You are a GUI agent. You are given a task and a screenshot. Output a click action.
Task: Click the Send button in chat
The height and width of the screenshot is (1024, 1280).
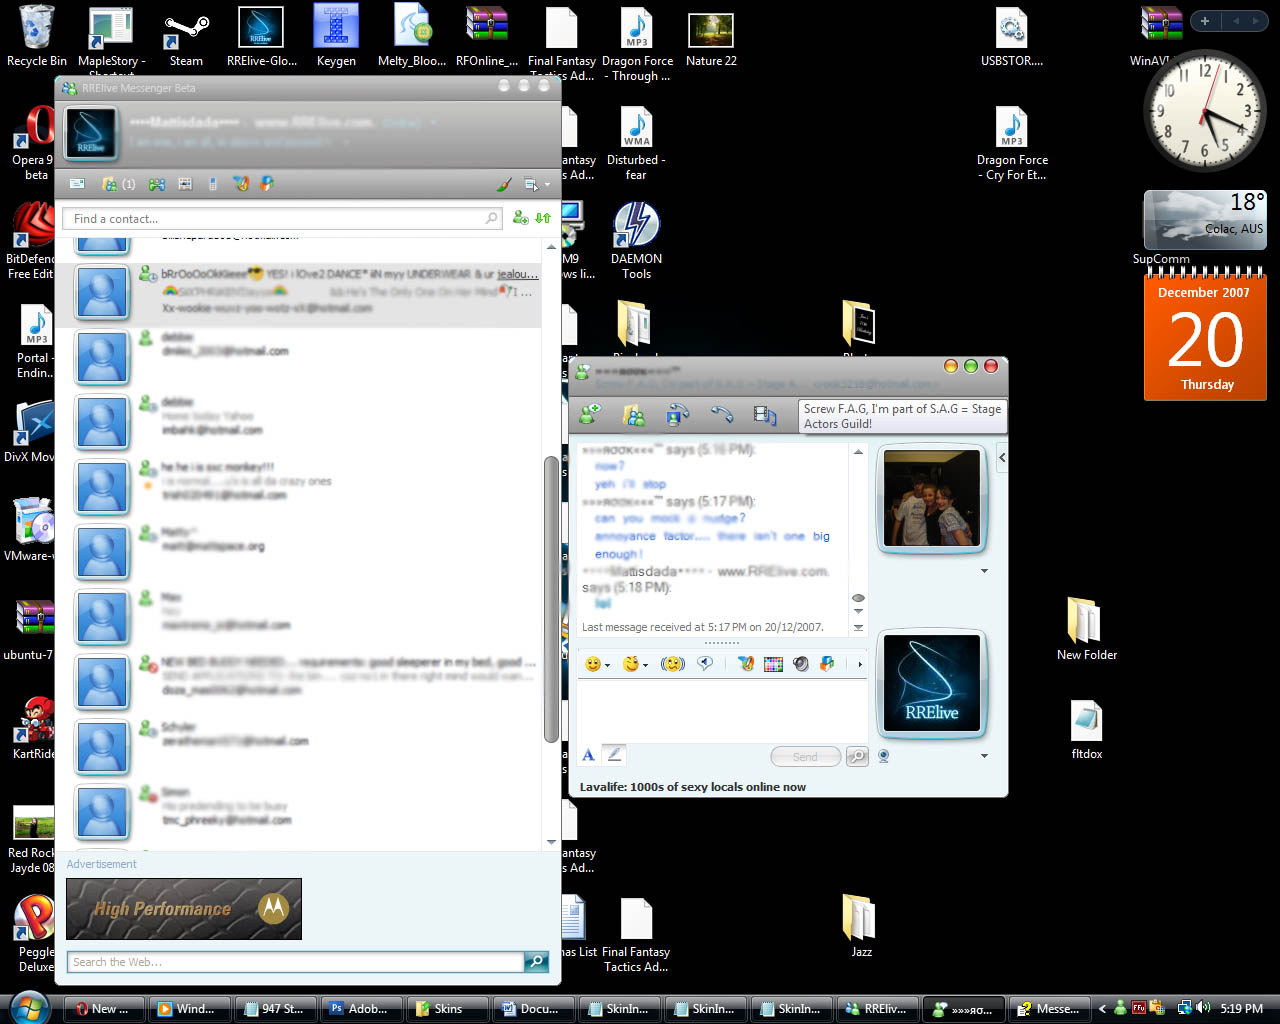click(805, 757)
